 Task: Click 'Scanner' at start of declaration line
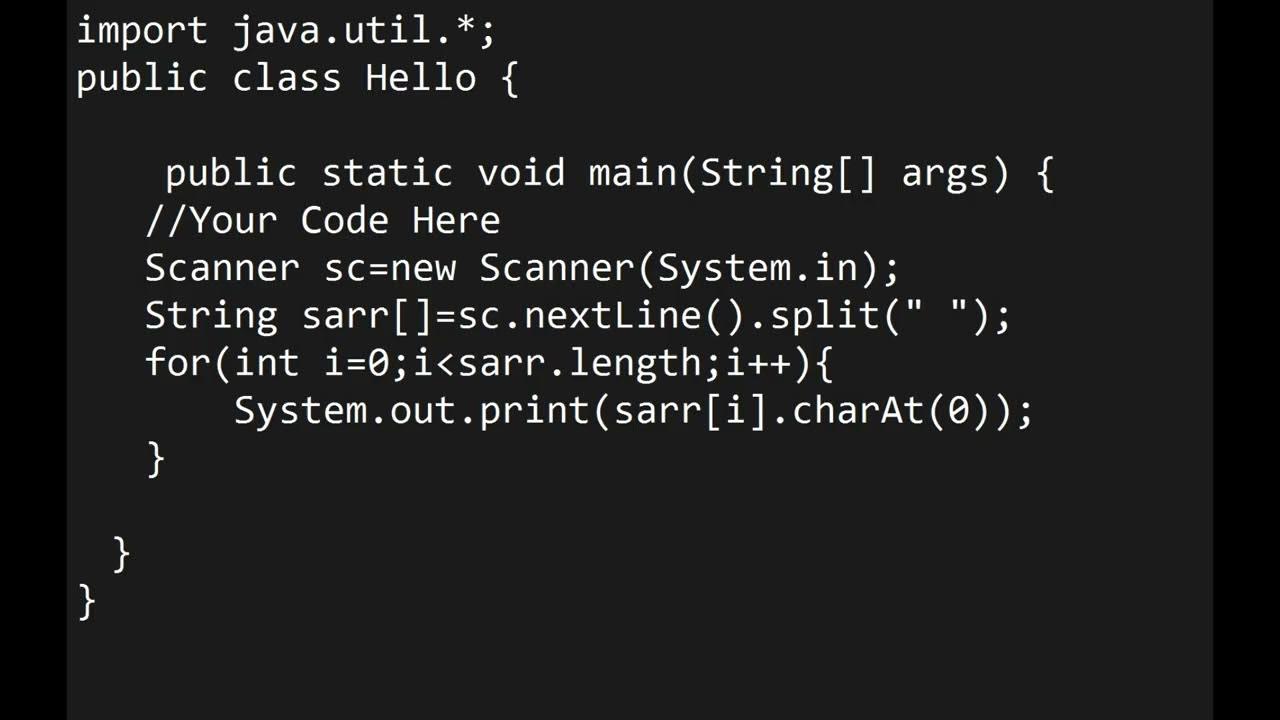click(222, 268)
